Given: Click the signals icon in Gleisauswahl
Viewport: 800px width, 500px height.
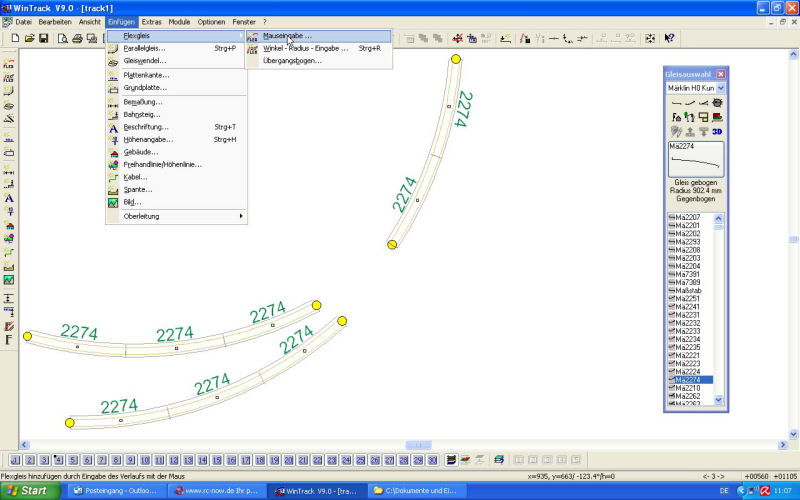Looking at the screenshot, I should pos(690,117).
